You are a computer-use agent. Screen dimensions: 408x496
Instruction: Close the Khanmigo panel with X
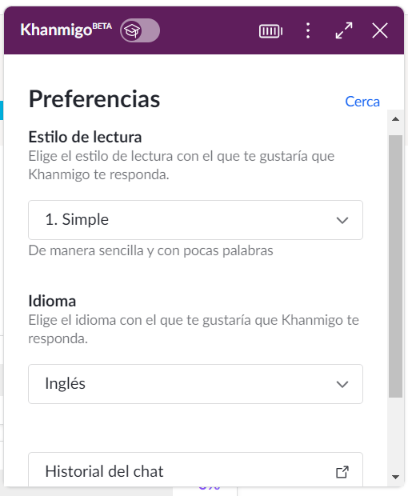(x=380, y=31)
